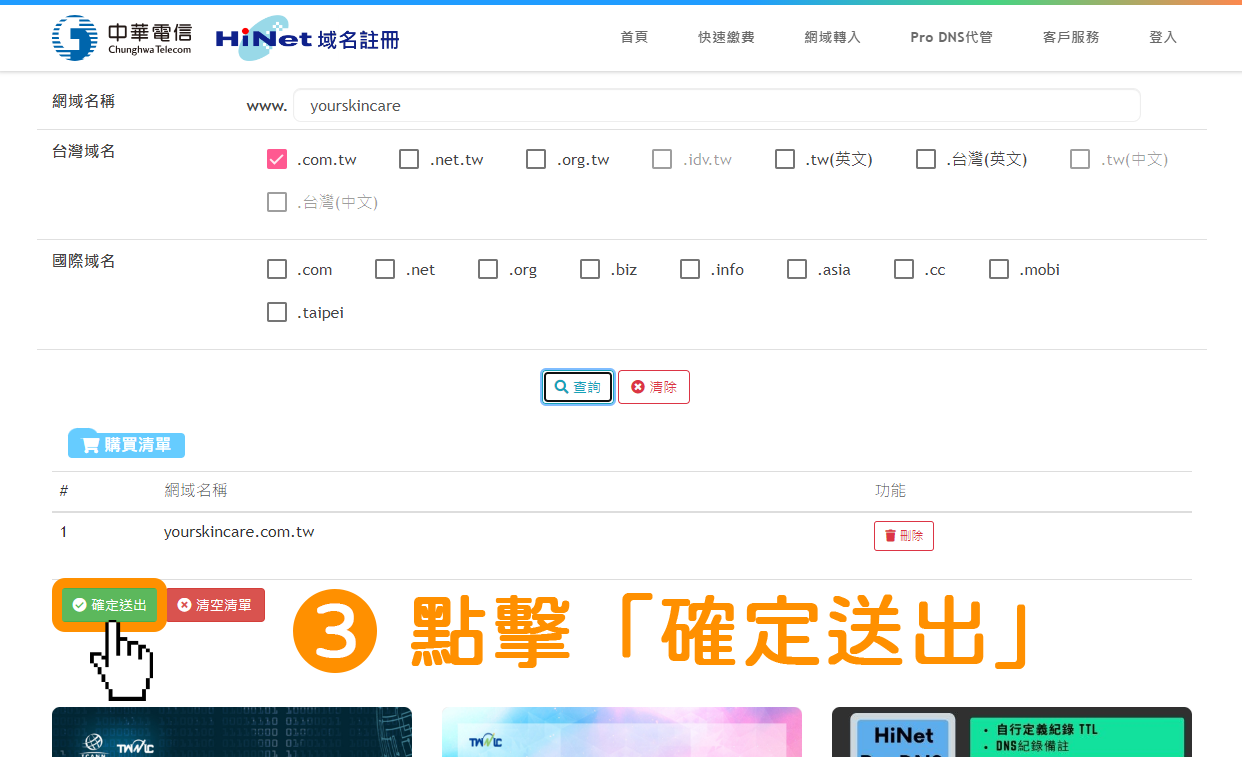1242x757 pixels.
Task: Click the red 清空清單 button
Action: tap(215, 605)
